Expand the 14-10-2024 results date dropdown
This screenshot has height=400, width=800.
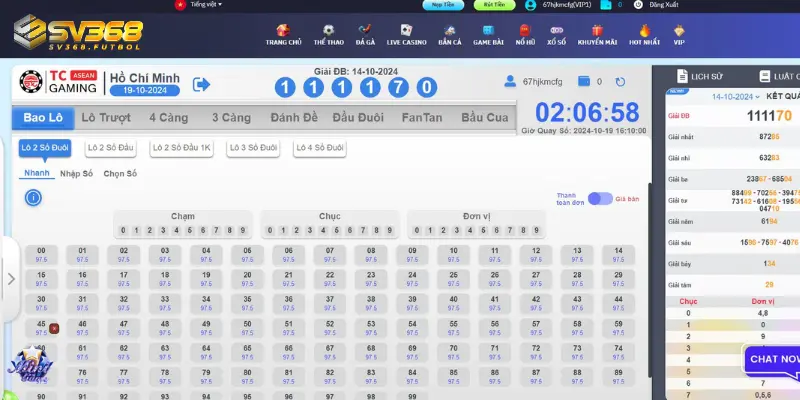point(737,97)
